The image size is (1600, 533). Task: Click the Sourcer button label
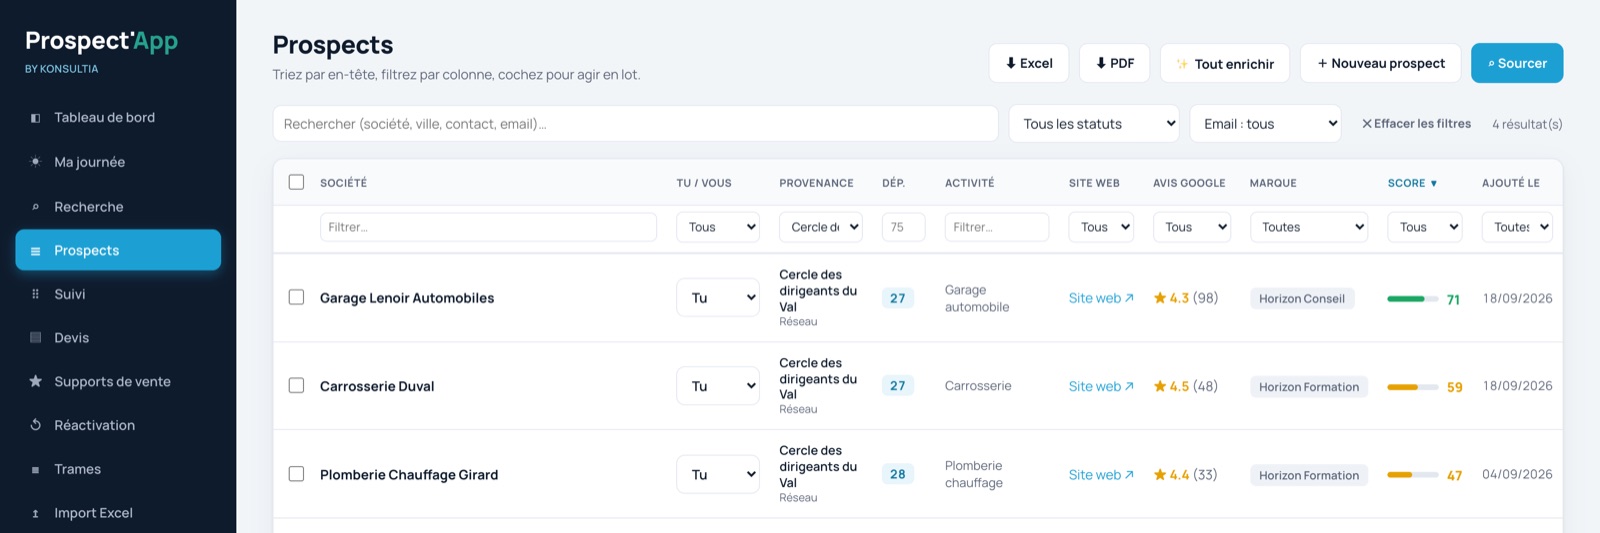coord(1522,63)
